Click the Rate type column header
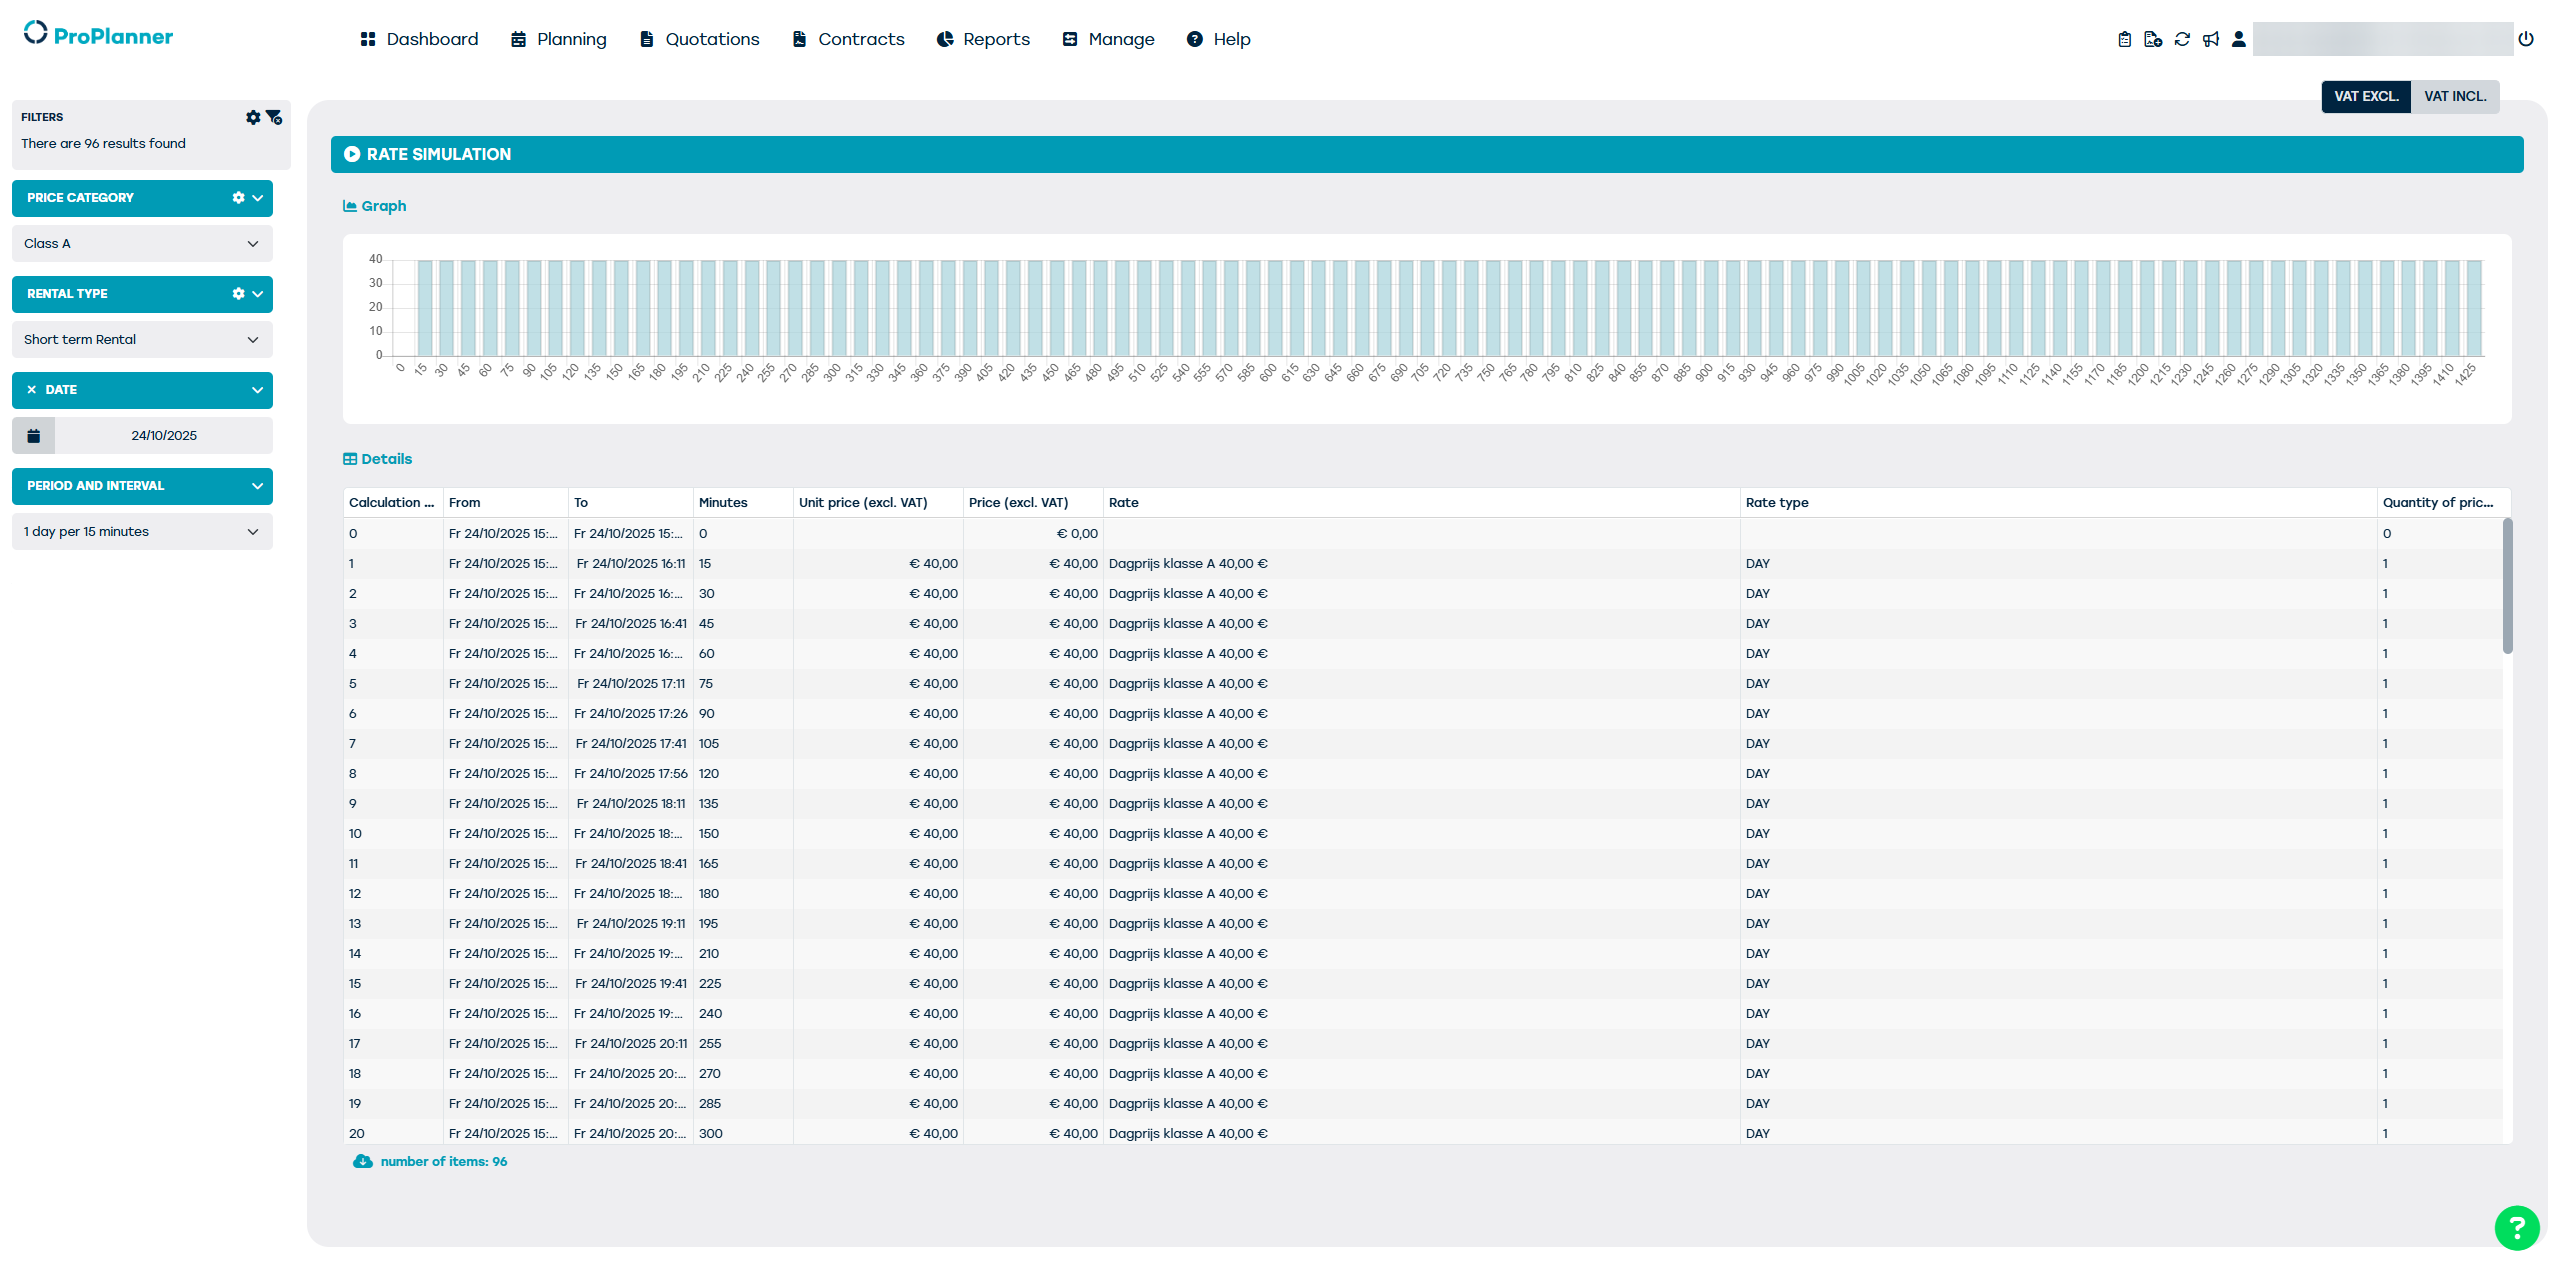This screenshot has height=1271, width=2560. [x=1777, y=503]
